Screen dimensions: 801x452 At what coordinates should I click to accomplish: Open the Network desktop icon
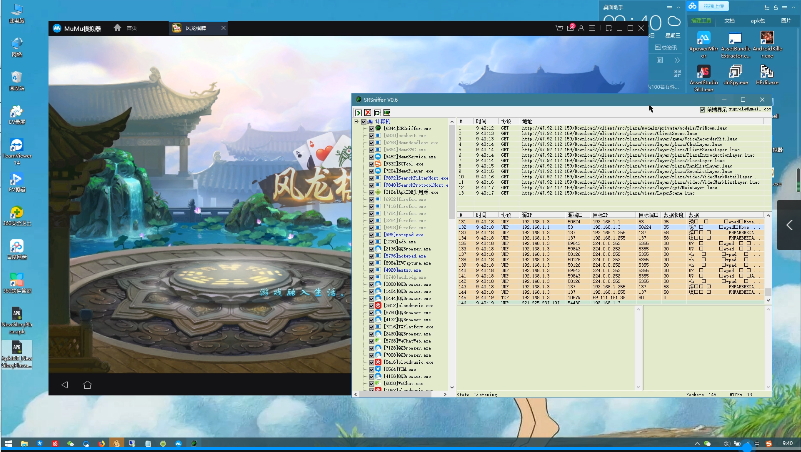[17, 46]
